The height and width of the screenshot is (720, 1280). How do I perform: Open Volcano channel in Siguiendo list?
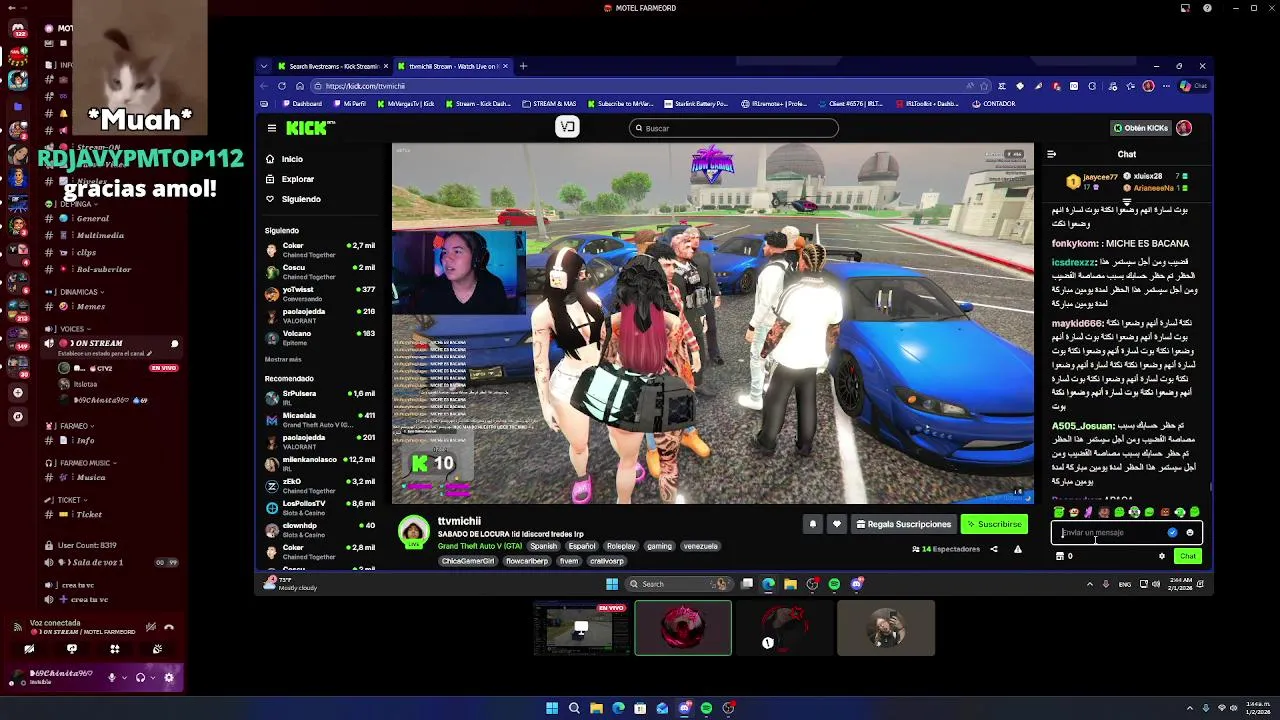pyautogui.click(x=320, y=337)
